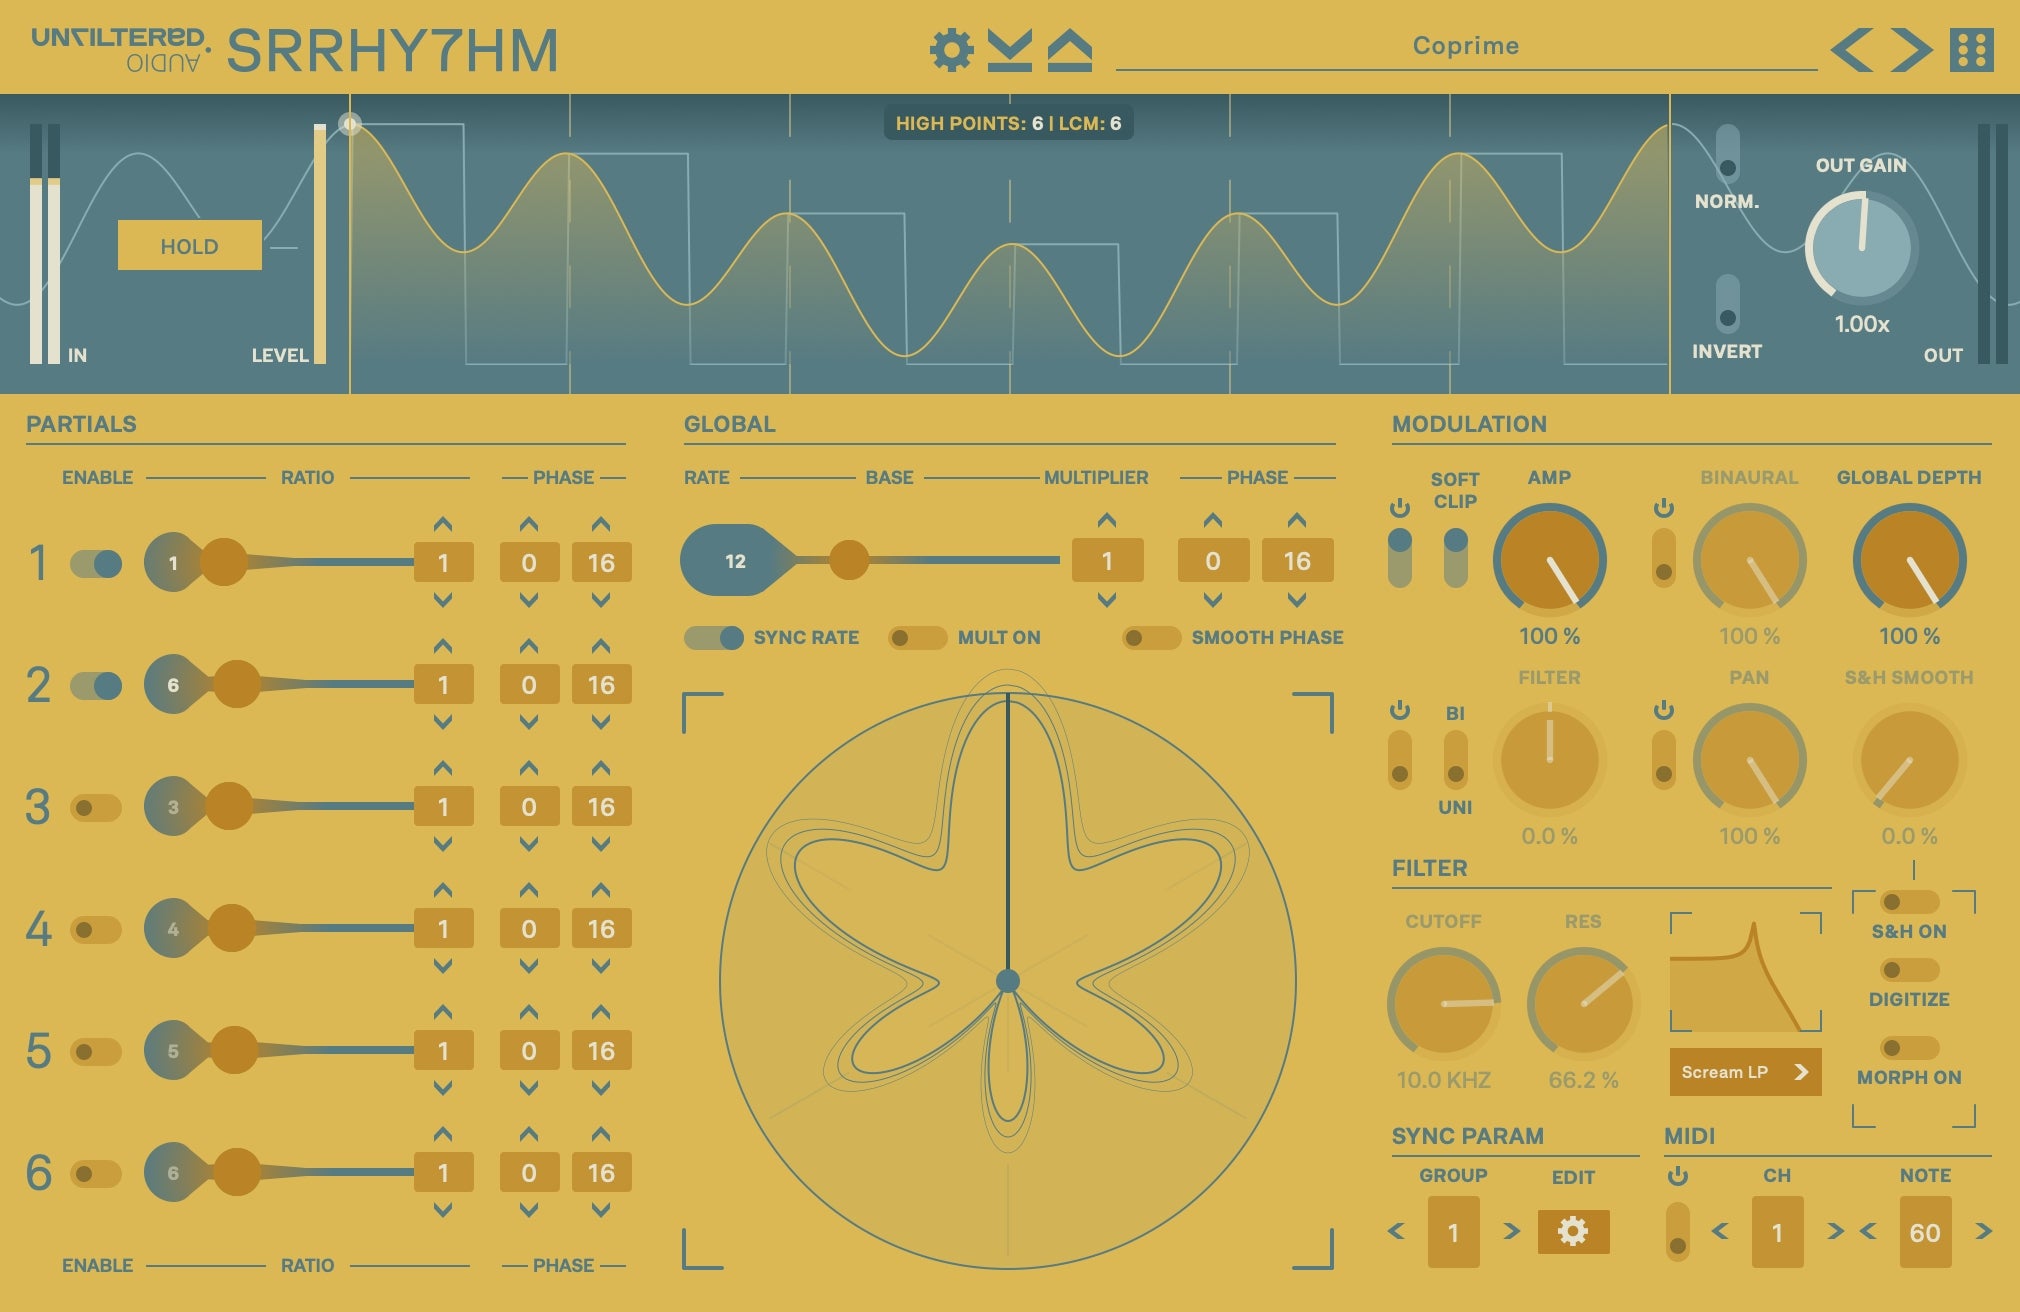Screen dimensions: 2020x1312
Task: Go to the previous preset
Action: click(1852, 50)
